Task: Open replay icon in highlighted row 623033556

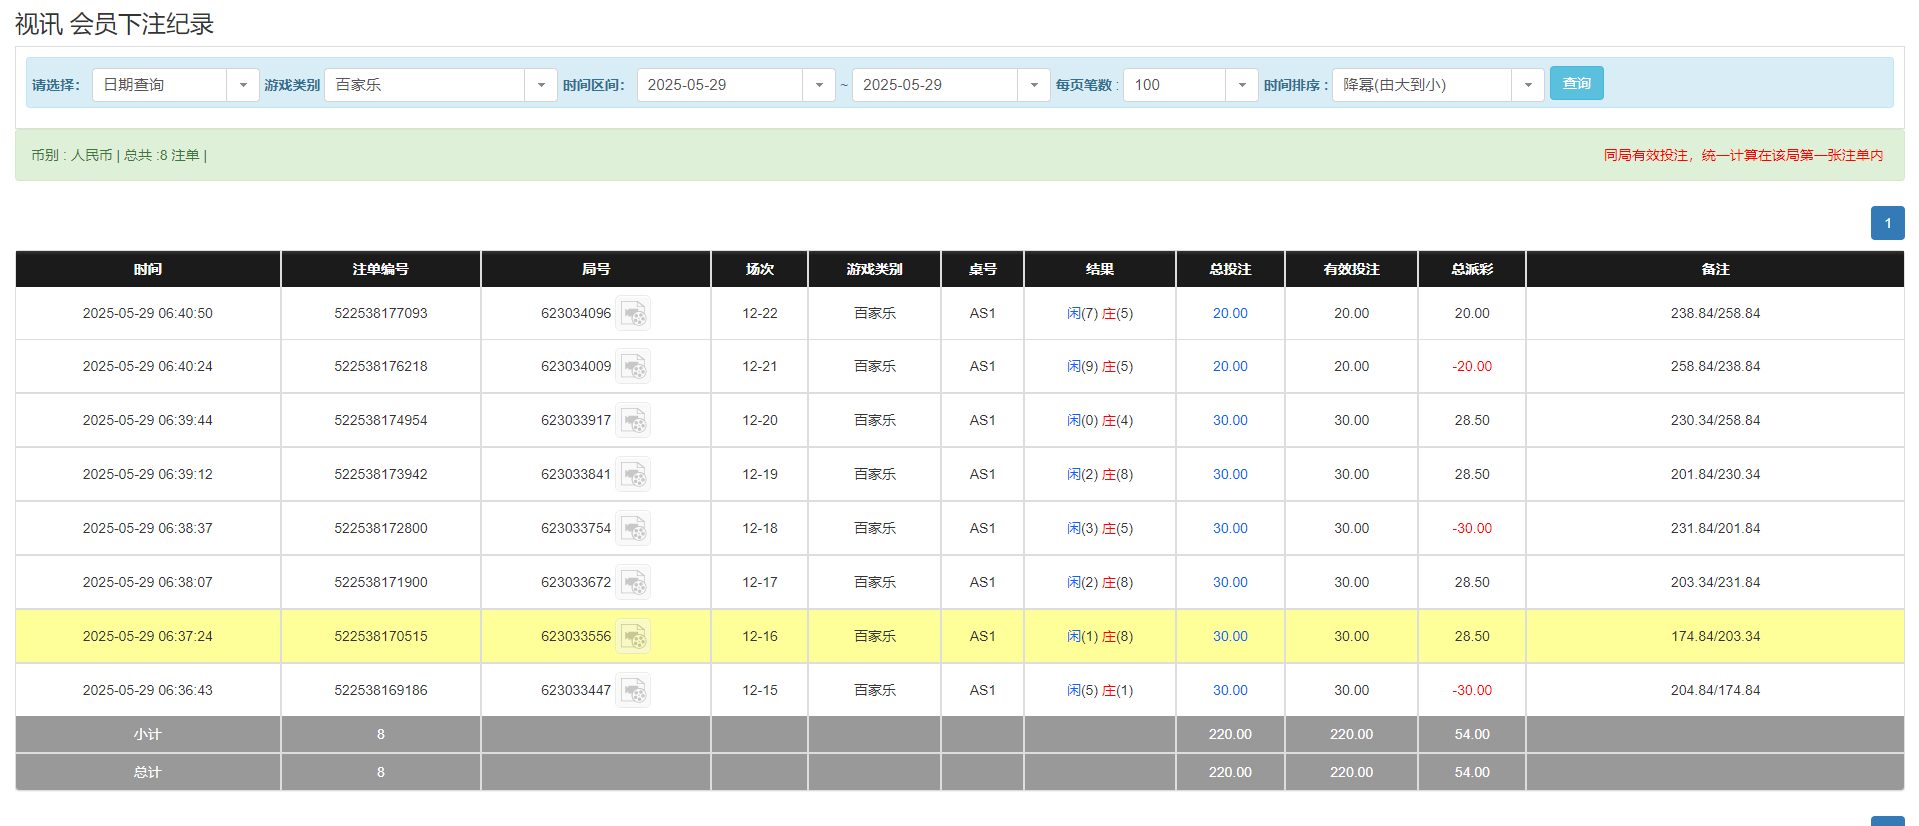Action: pos(633,637)
